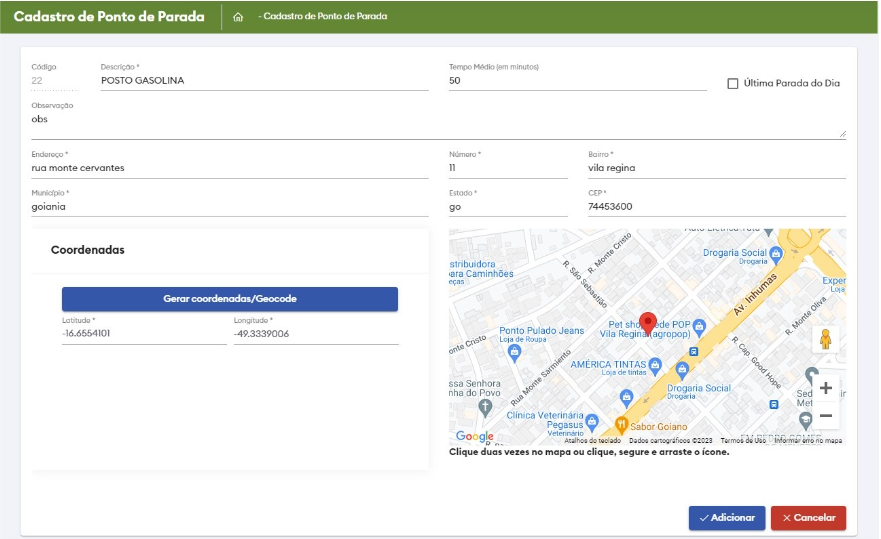Click the Endereço input field
This screenshot has height=539, width=881.
(230, 168)
